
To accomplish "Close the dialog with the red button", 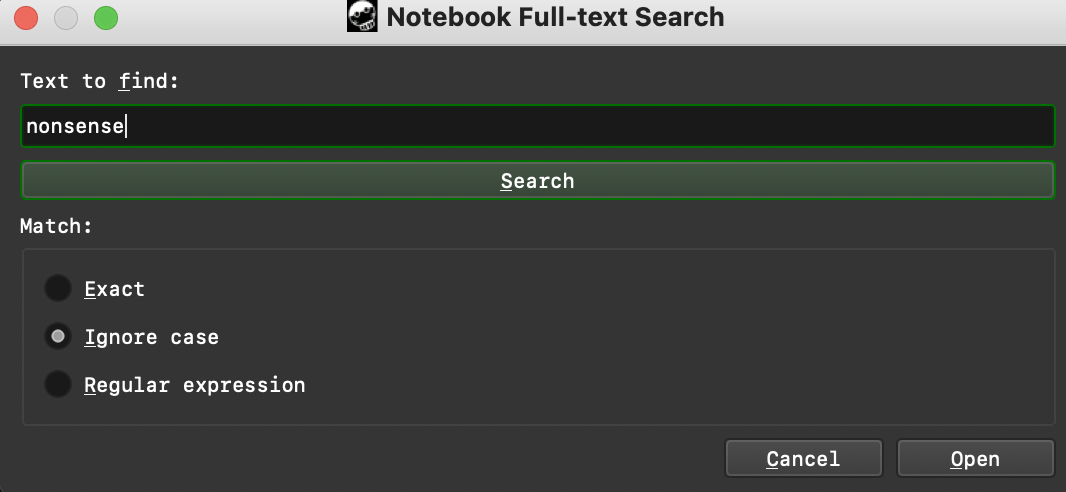I will (x=26, y=18).
